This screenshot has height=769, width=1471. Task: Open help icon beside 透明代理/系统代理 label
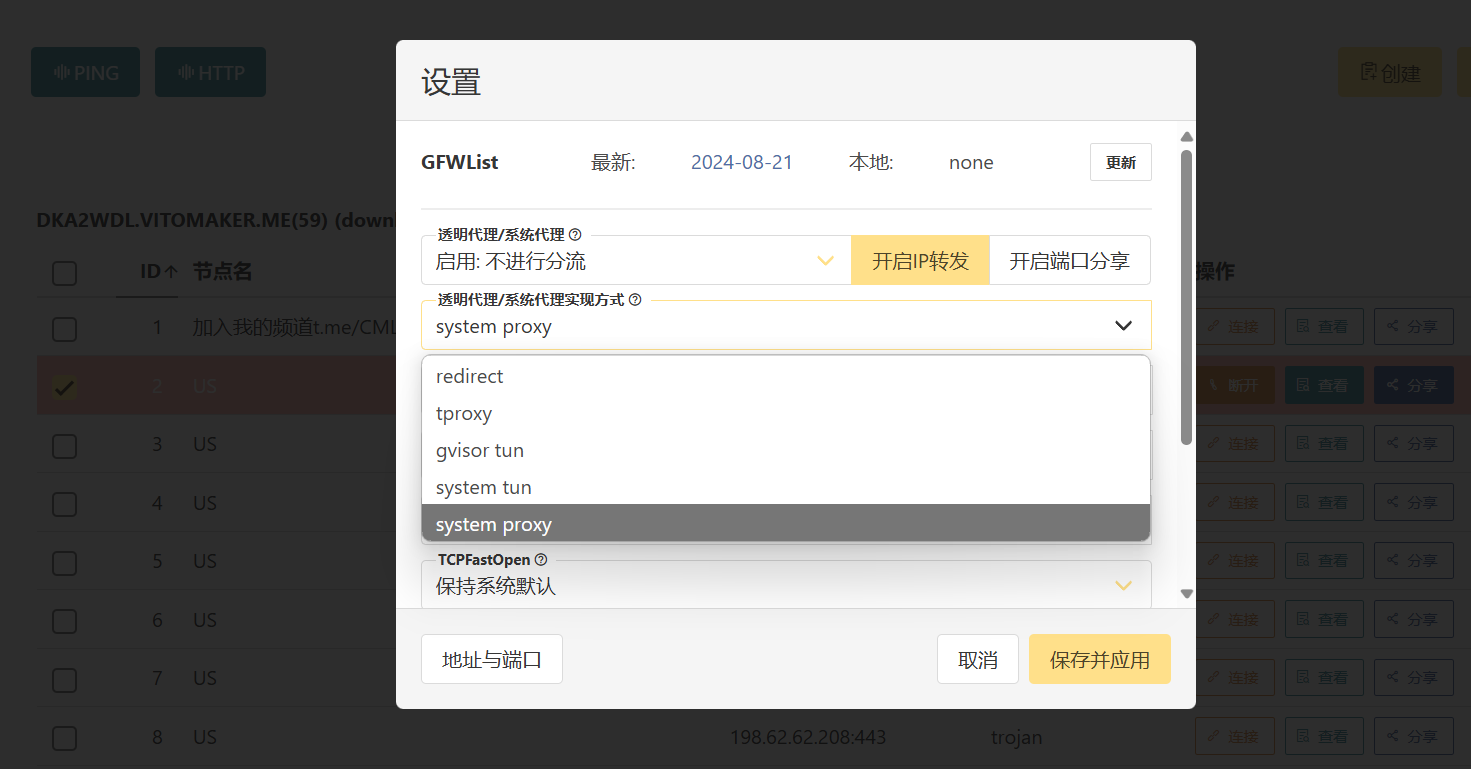click(575, 235)
